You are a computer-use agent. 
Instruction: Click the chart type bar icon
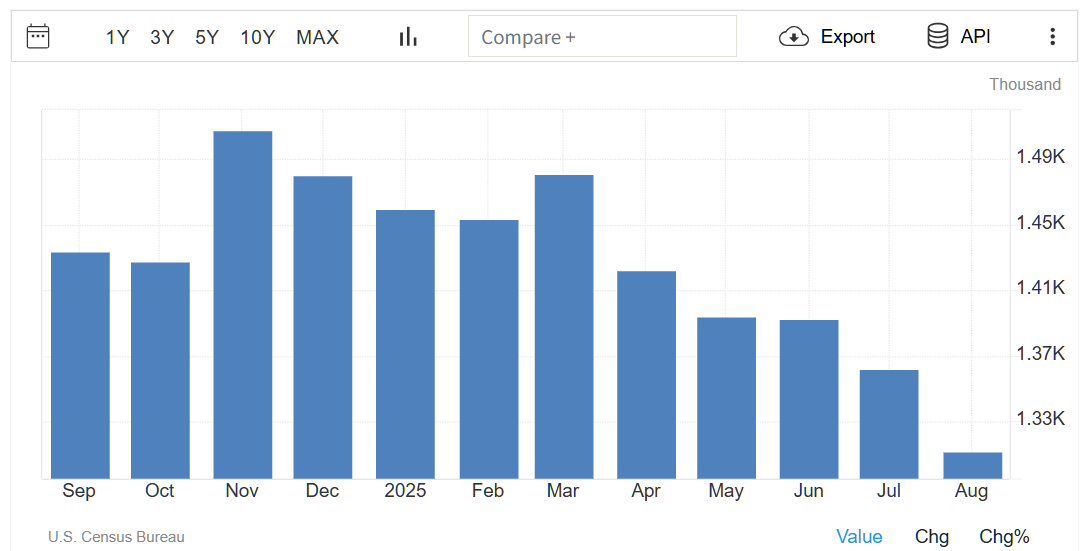point(407,37)
